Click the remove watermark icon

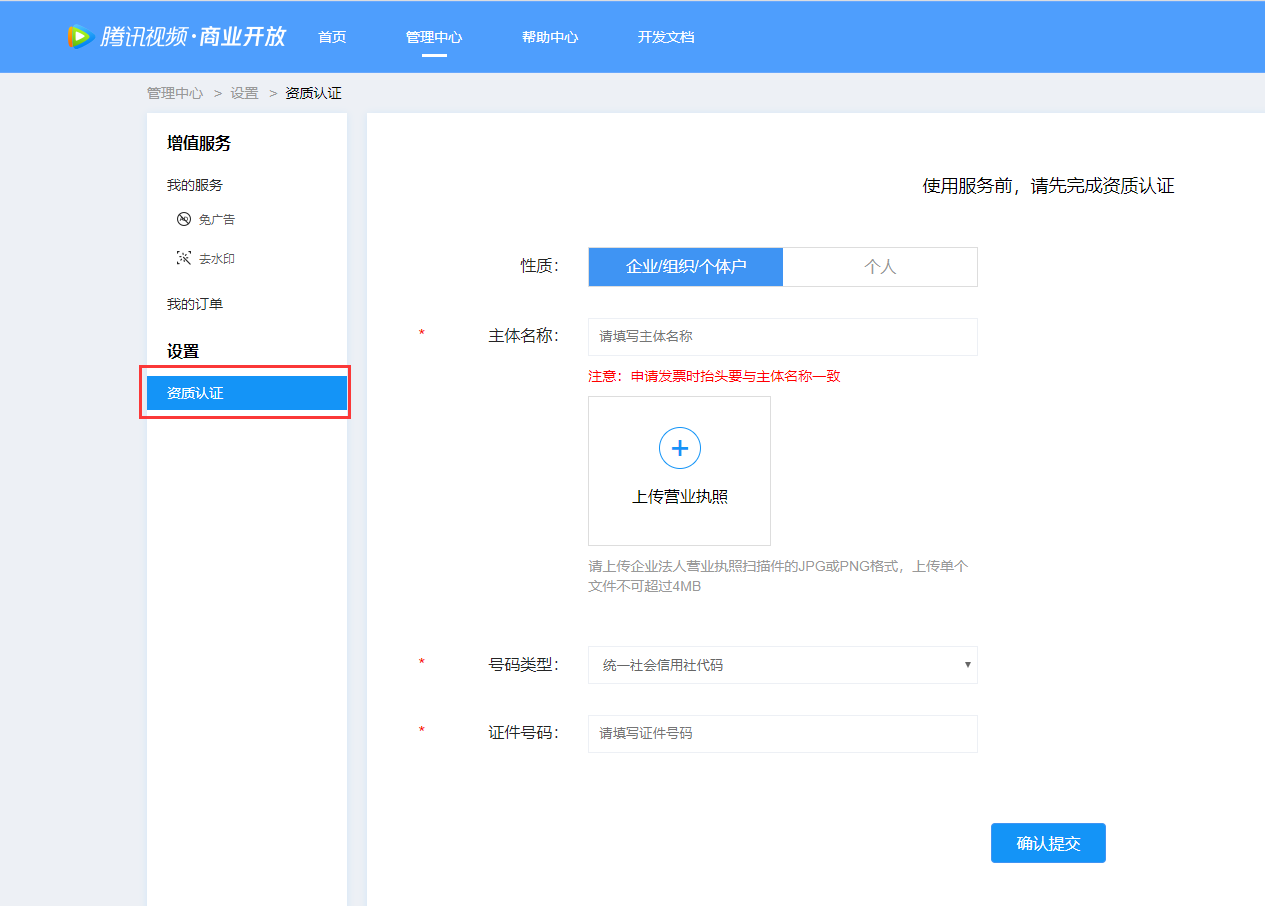click(x=183, y=258)
